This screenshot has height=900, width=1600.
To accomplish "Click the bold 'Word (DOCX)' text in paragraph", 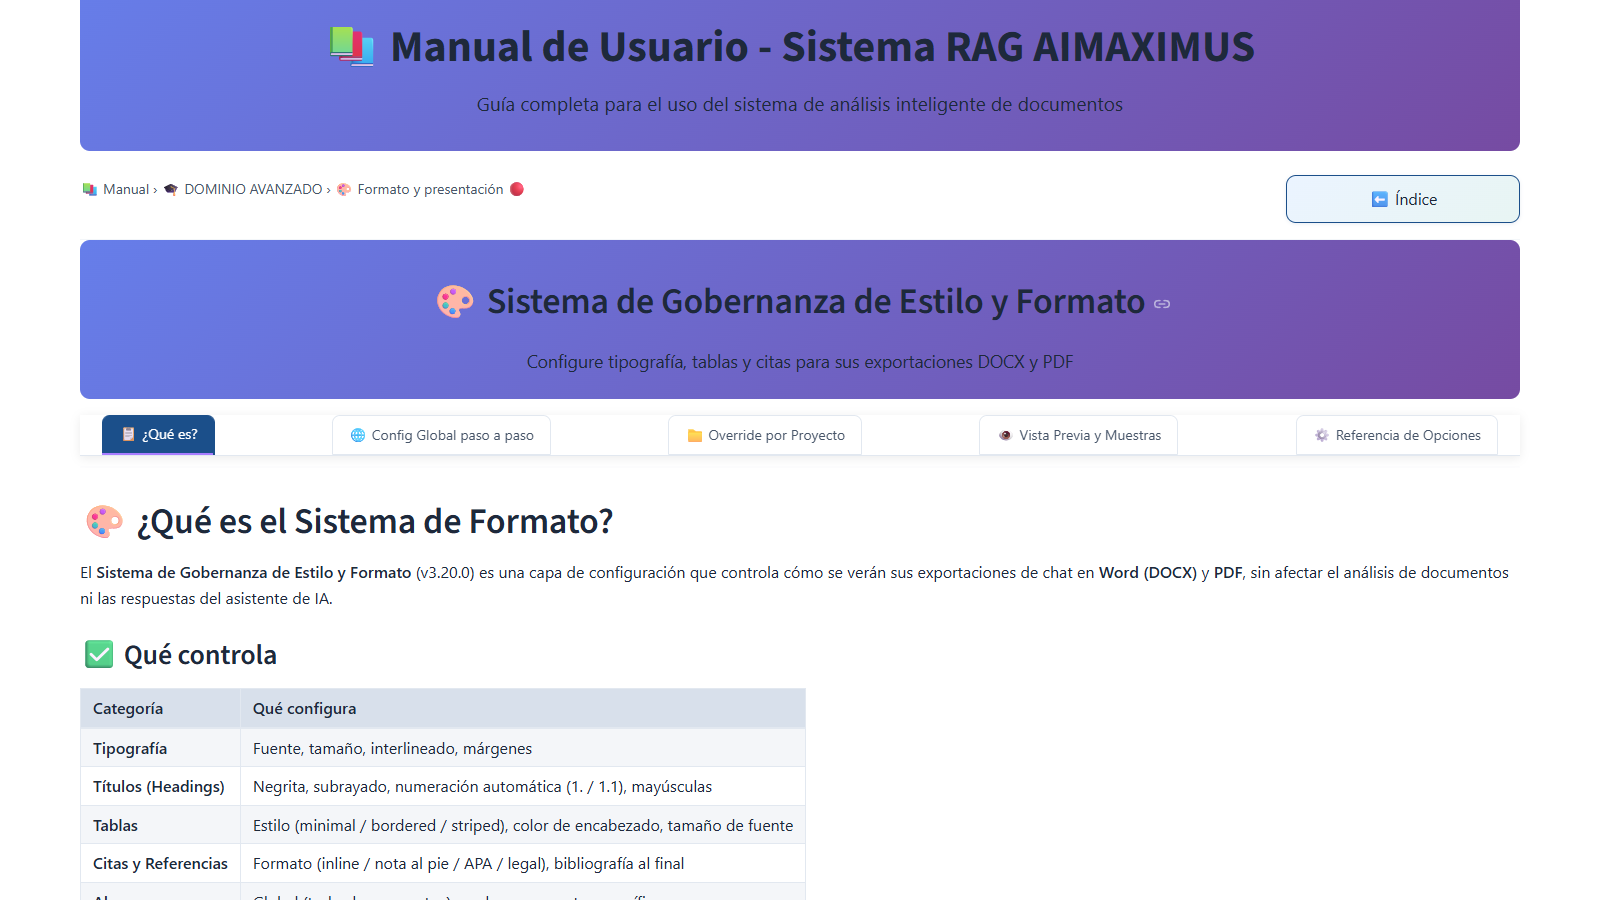I will tap(1148, 572).
